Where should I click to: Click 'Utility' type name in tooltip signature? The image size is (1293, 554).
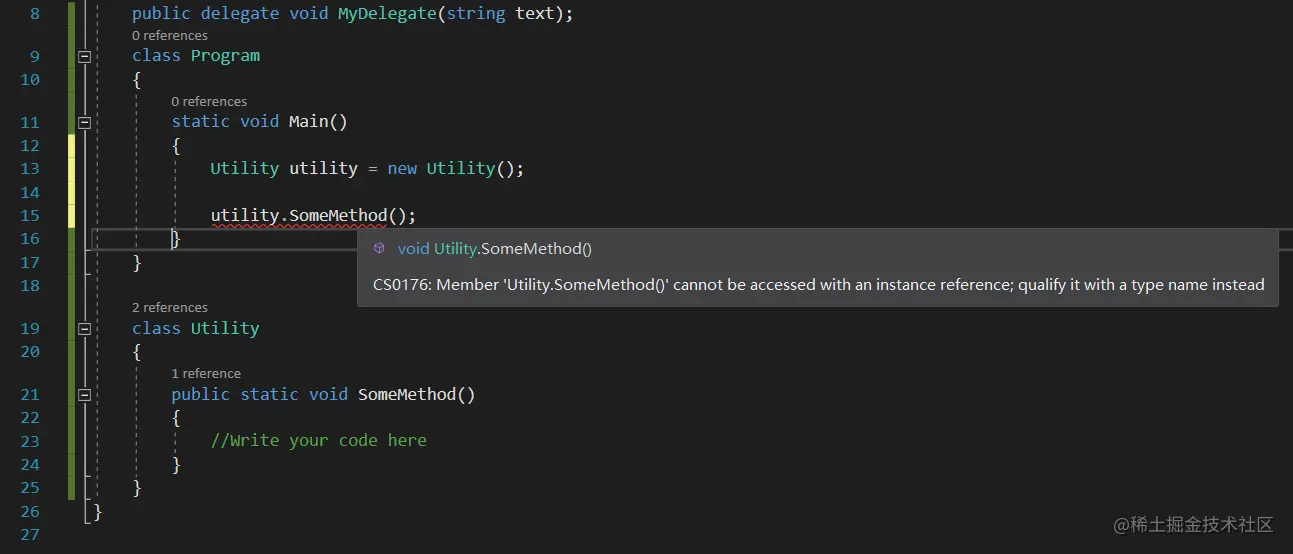pyautogui.click(x=455, y=248)
